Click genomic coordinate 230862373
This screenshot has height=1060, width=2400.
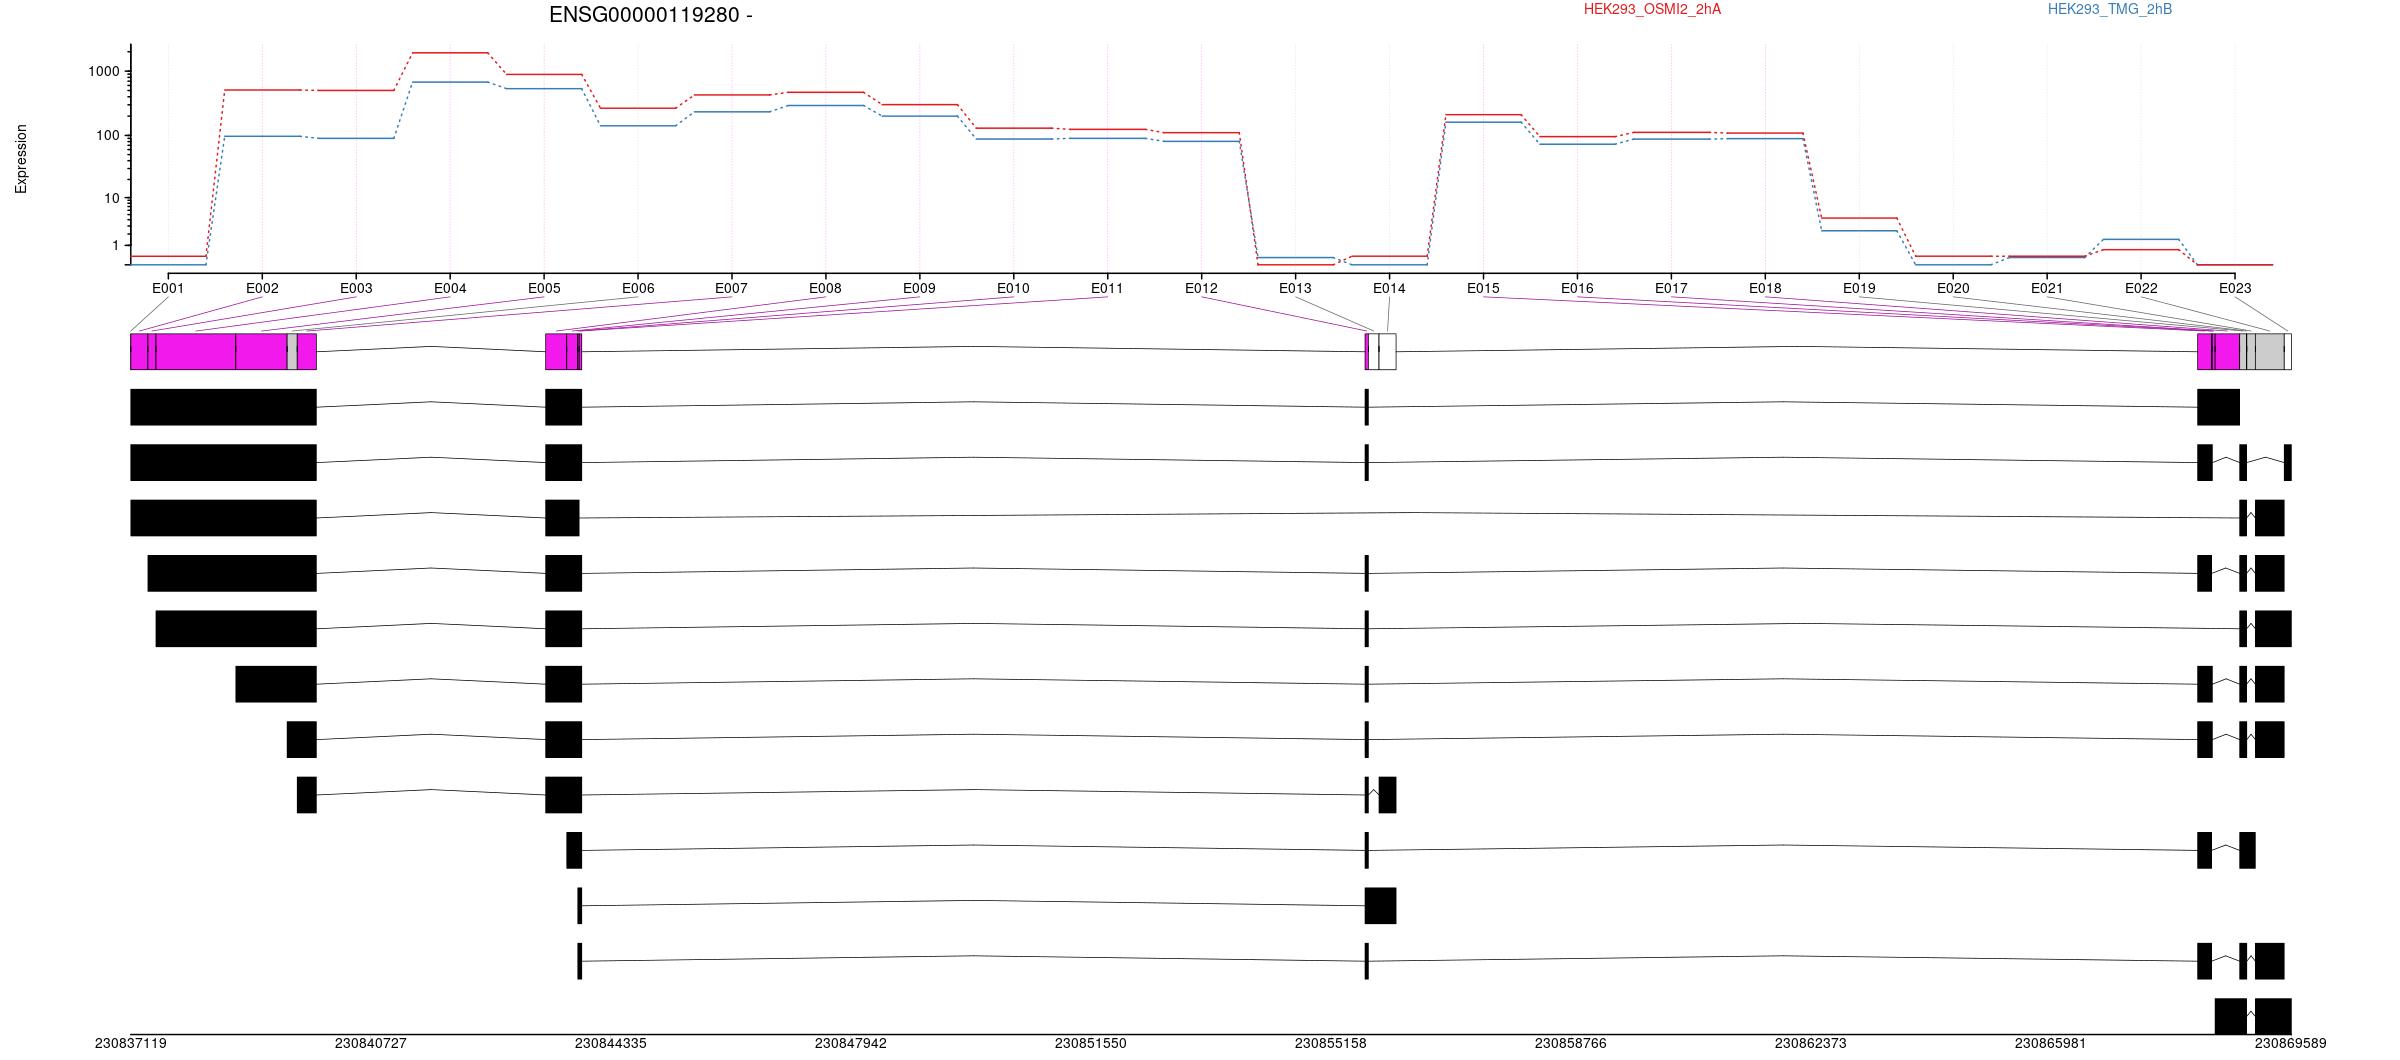point(1811,1043)
